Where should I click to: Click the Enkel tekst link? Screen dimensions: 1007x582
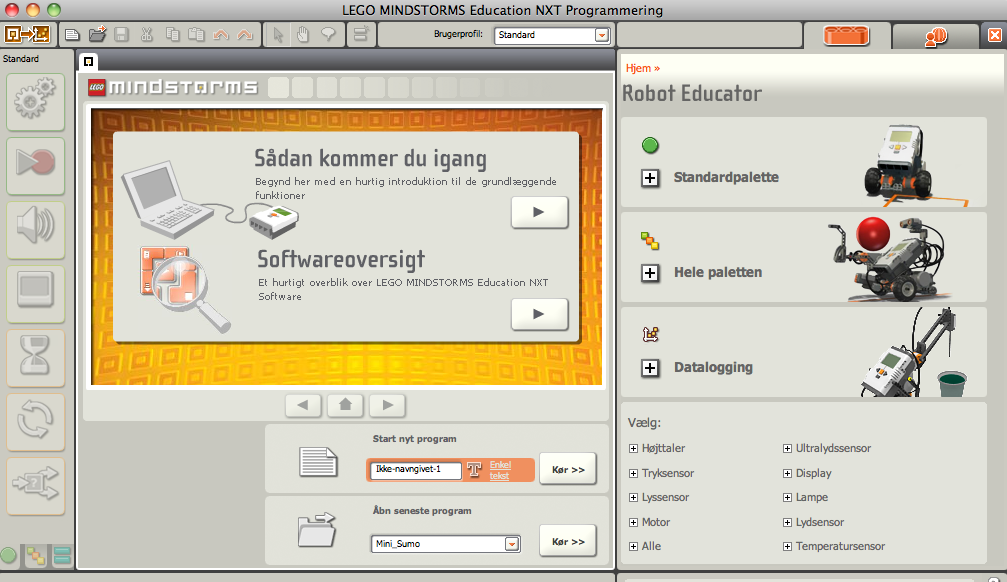tap(500, 470)
